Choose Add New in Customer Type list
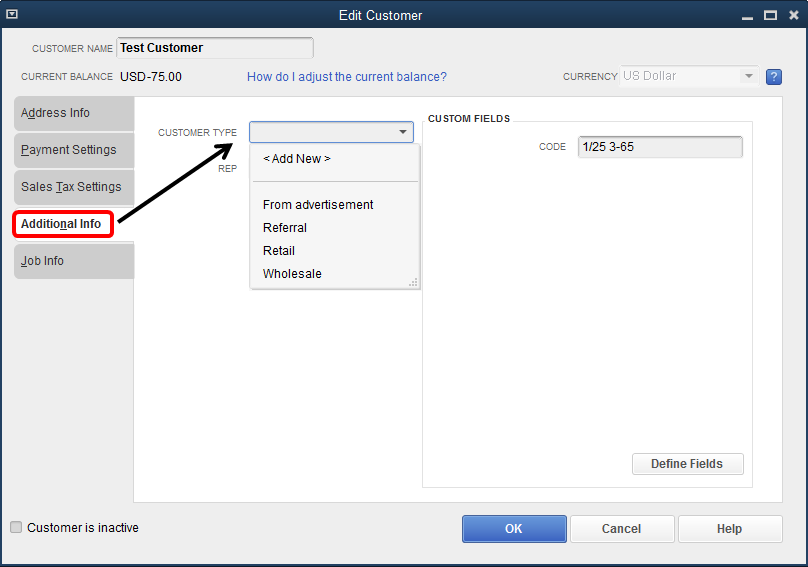 297,159
